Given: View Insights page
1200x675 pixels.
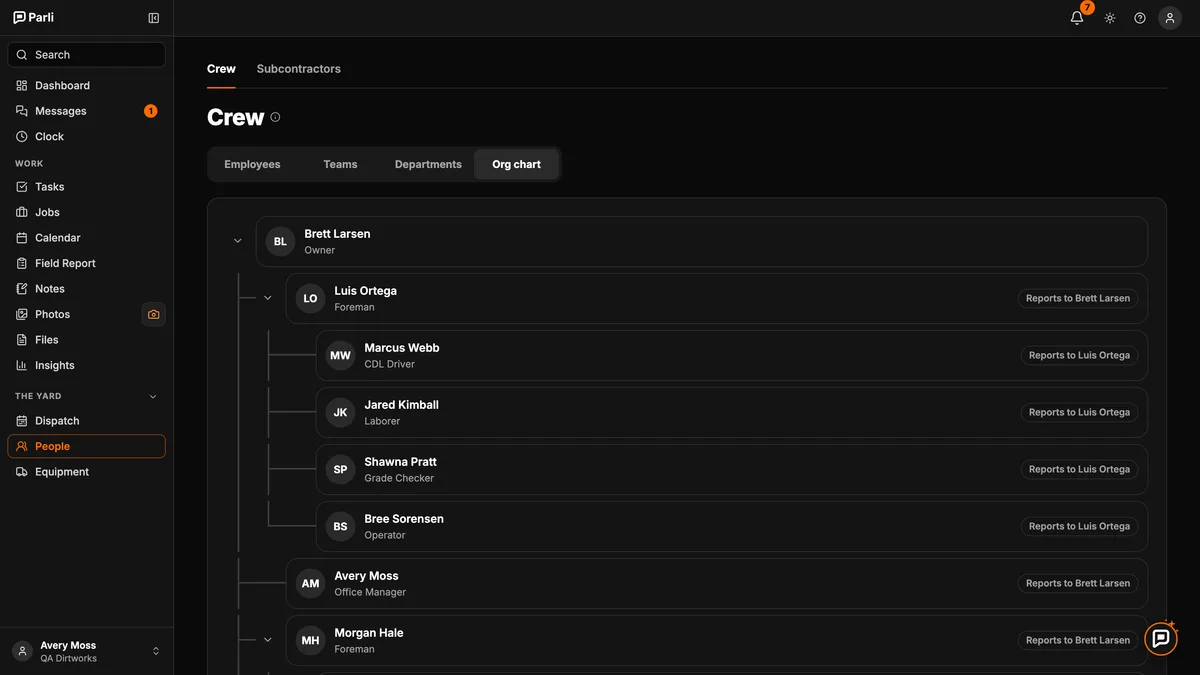Looking at the screenshot, I should 86,365.
